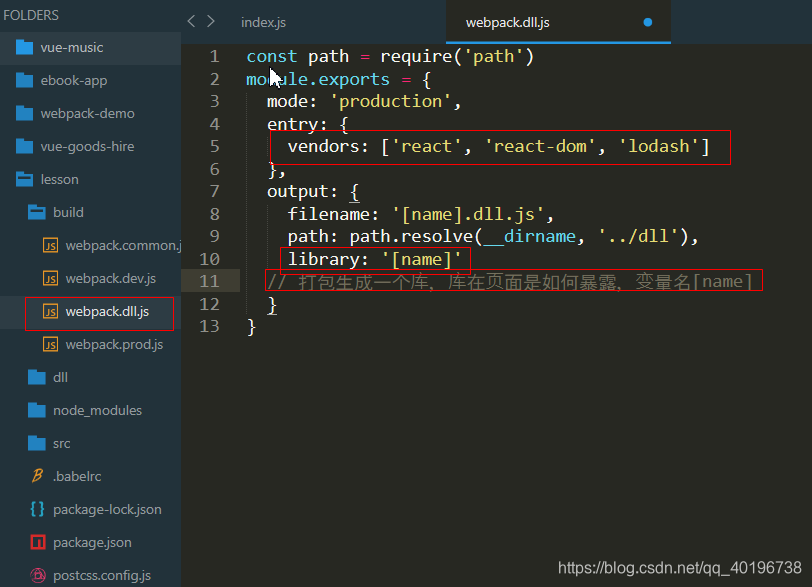Click the PostCSS icon beside postcss.config.js

pos(36,575)
